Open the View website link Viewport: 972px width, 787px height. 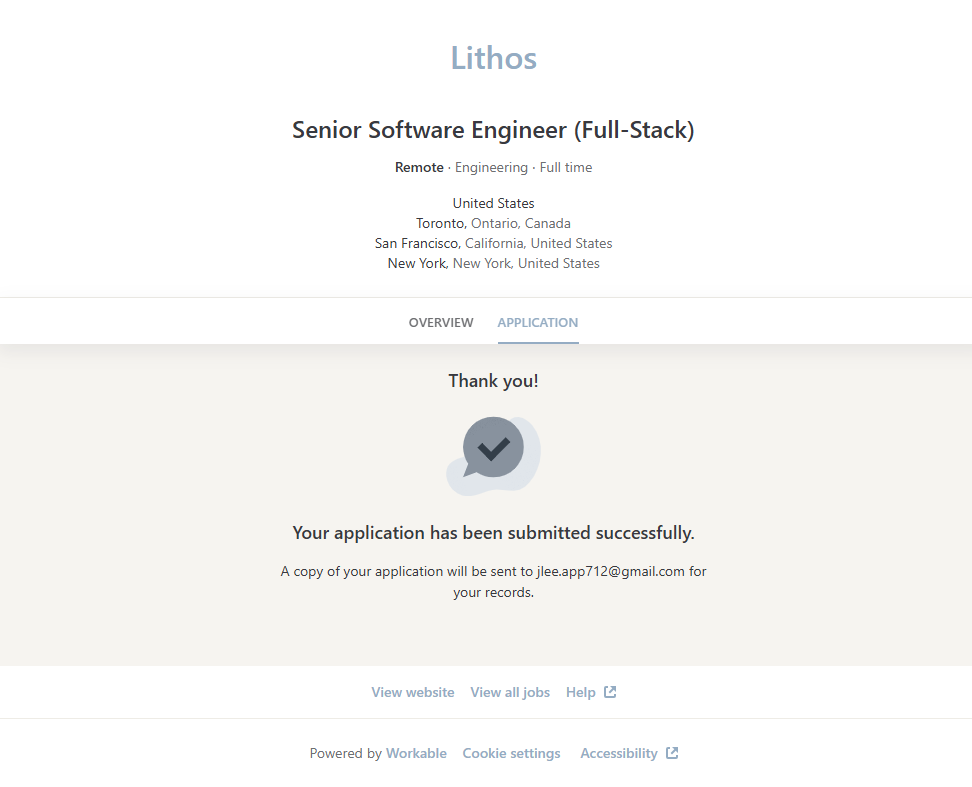click(412, 692)
